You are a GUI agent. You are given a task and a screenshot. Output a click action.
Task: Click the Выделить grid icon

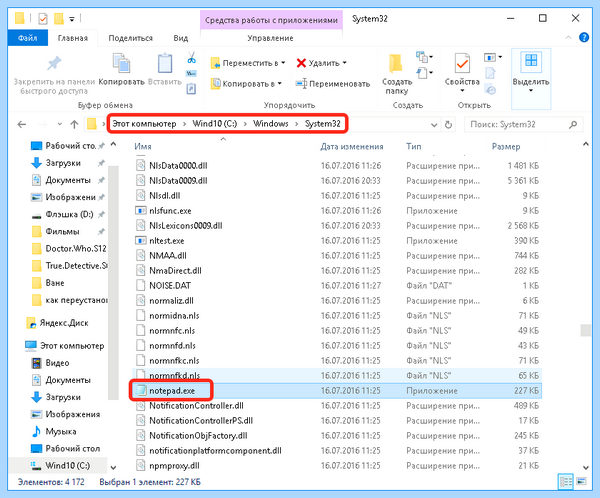pos(531,62)
